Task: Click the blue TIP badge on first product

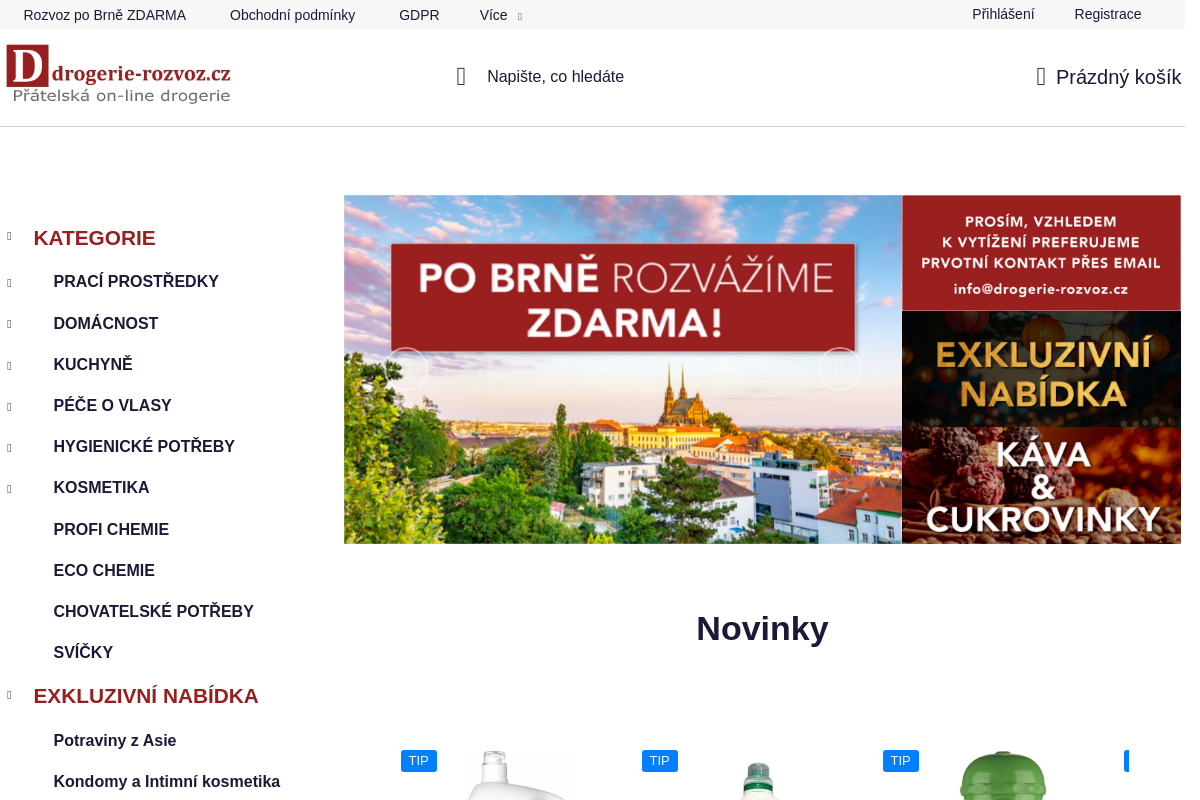Action: (x=419, y=760)
